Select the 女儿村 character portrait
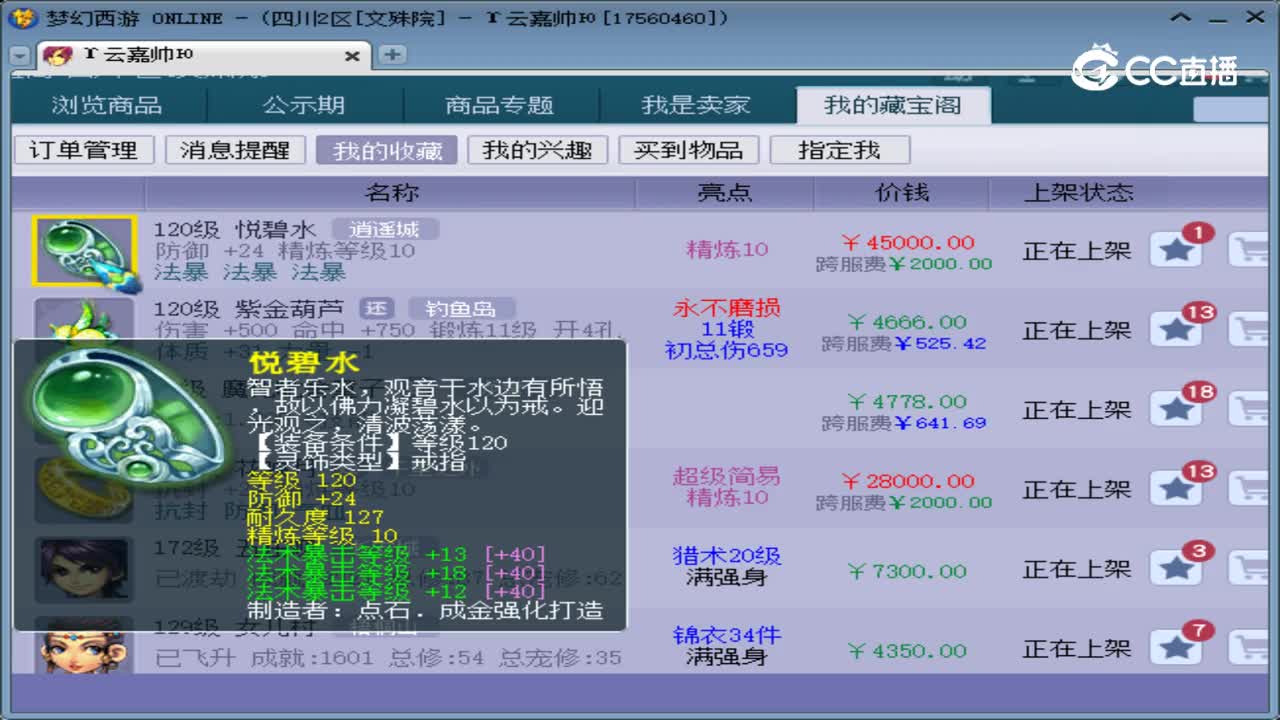1280x720 pixels. [83, 645]
